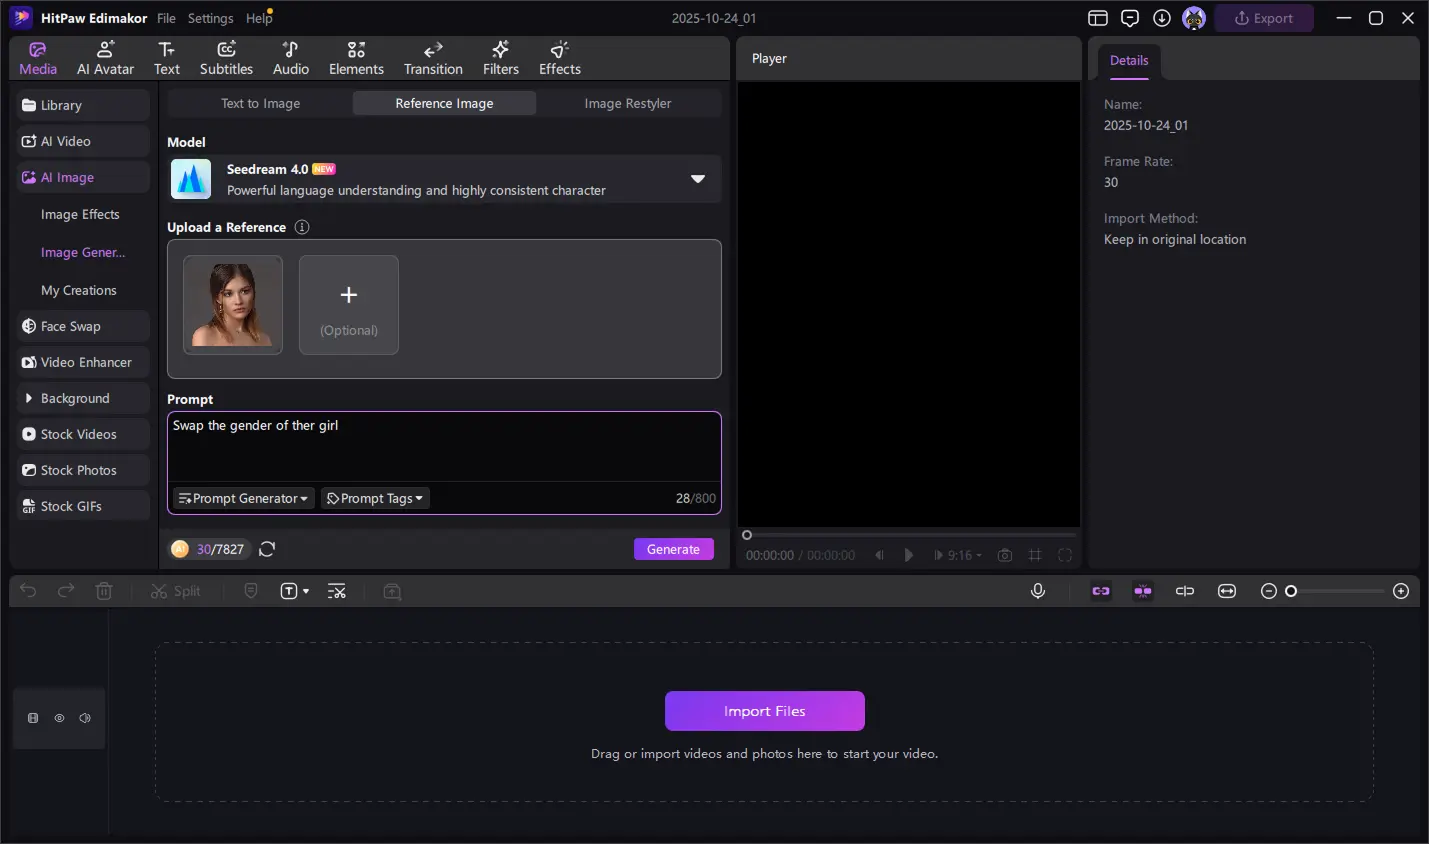Switch to the Image Restyler tab
This screenshot has width=1429, height=844.
(x=627, y=103)
